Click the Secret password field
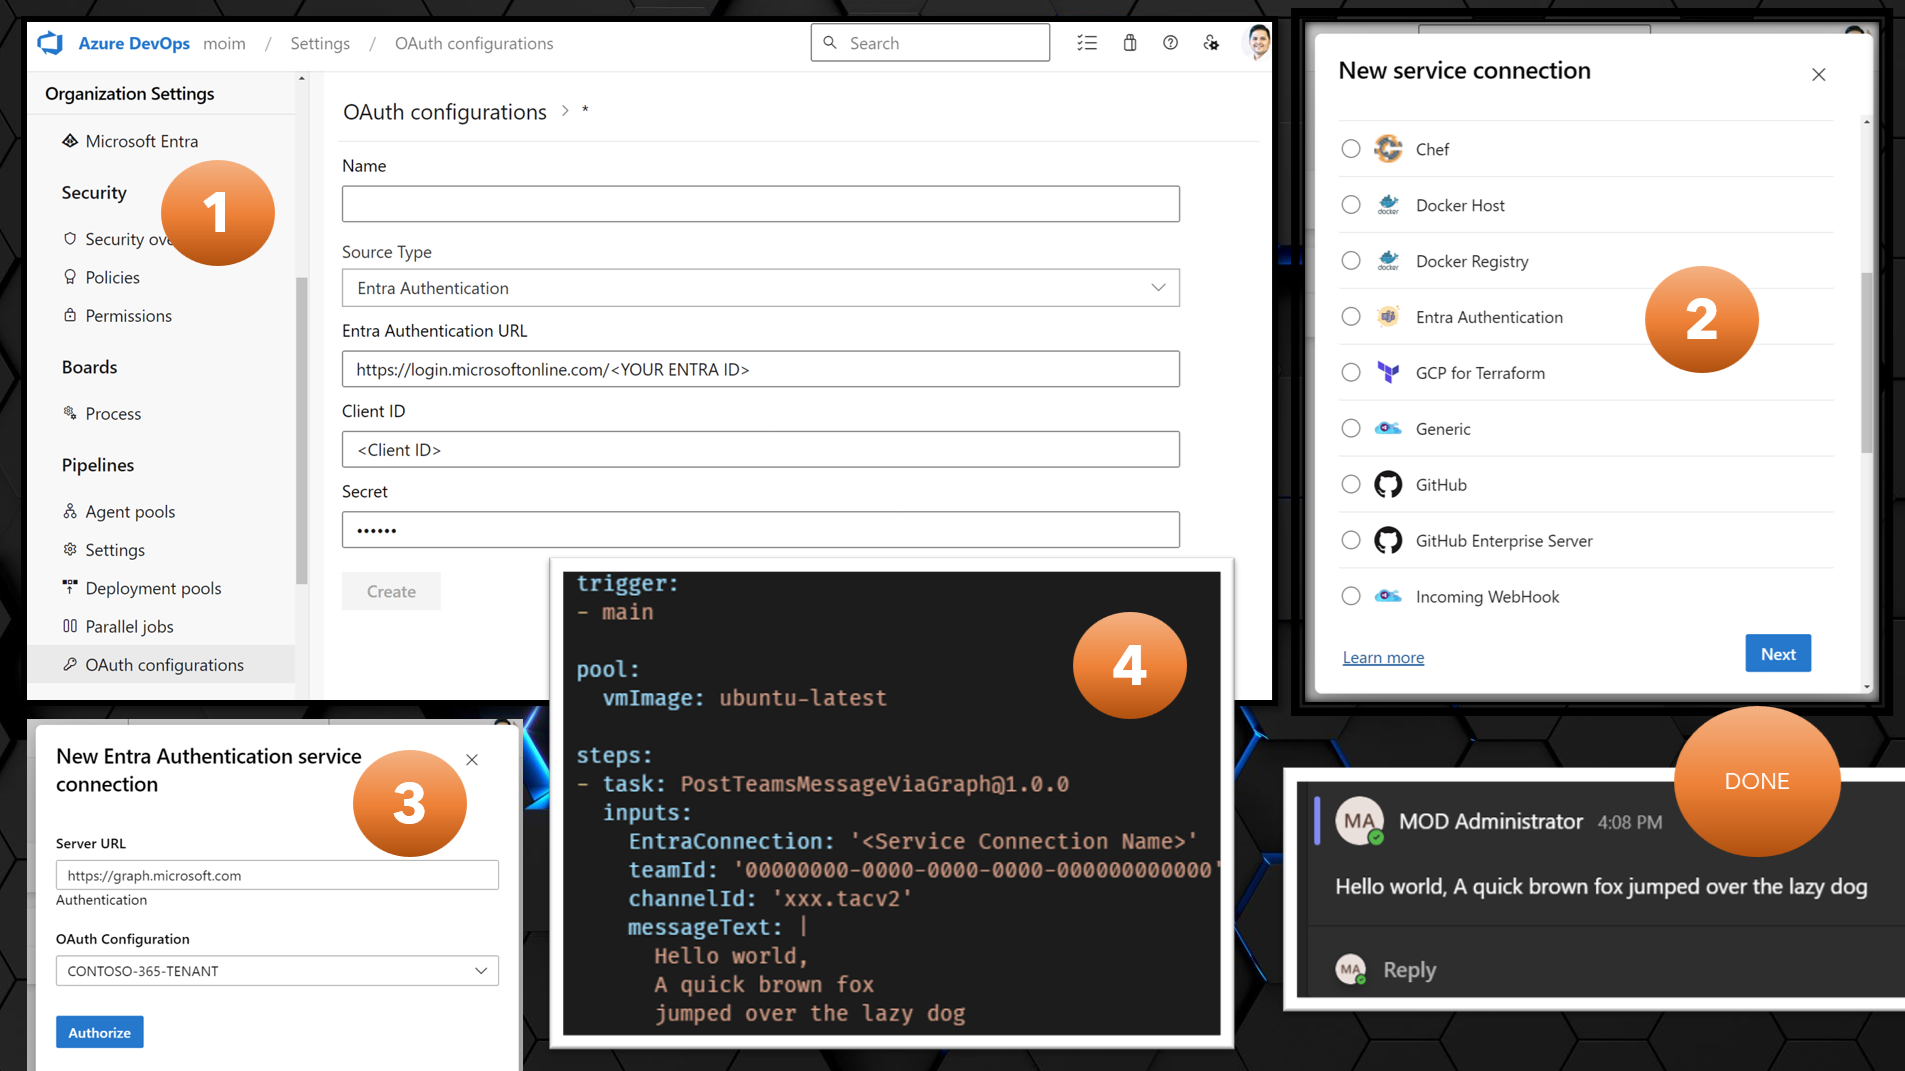Image resolution: width=1905 pixels, height=1071 pixels. coord(761,529)
